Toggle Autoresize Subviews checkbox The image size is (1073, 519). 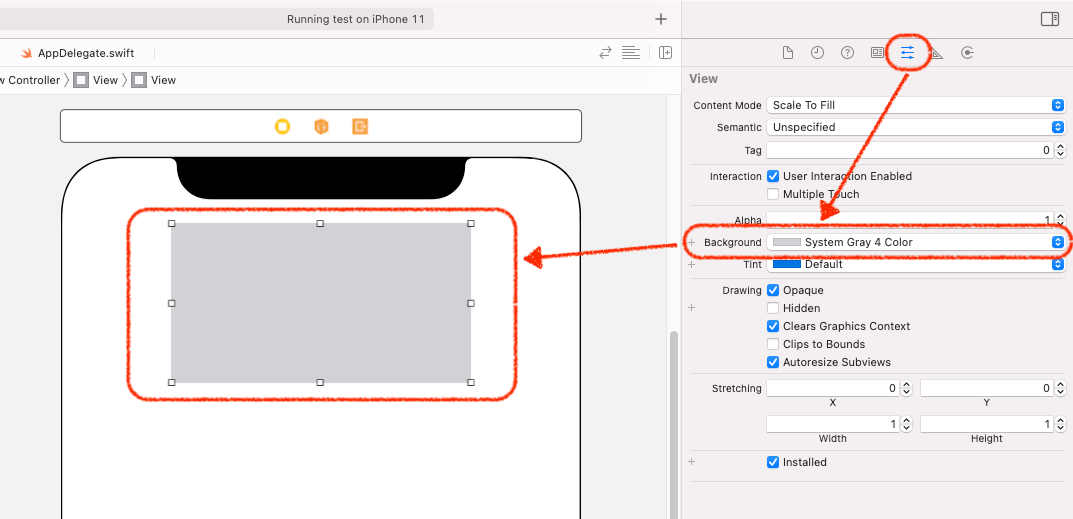point(773,362)
